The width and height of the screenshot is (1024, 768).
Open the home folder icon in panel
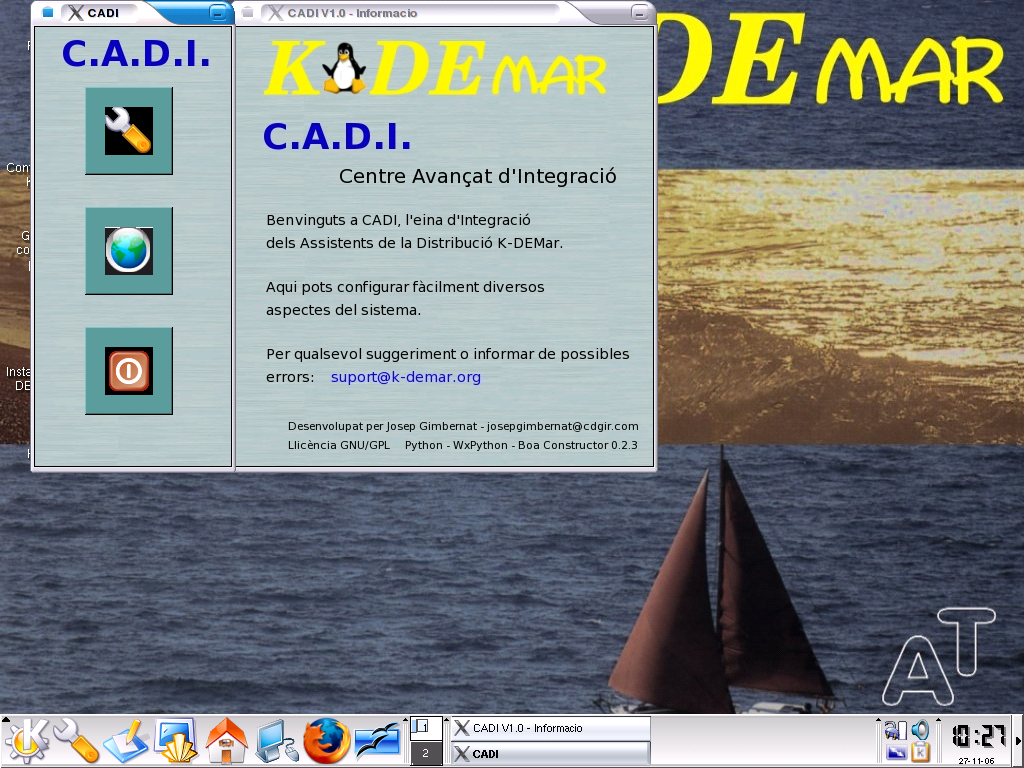227,741
